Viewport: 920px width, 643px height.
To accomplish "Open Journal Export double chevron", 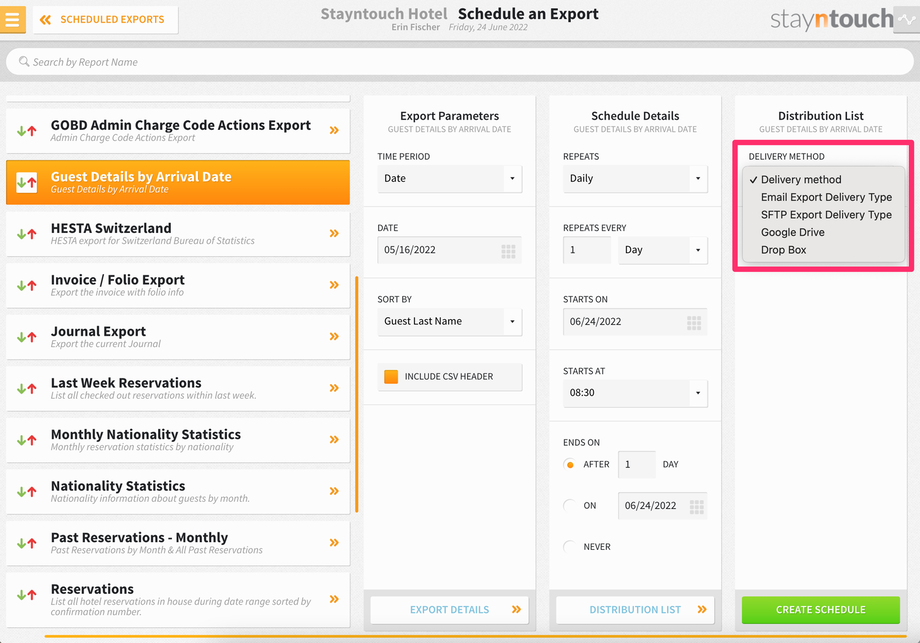I will pos(334,337).
